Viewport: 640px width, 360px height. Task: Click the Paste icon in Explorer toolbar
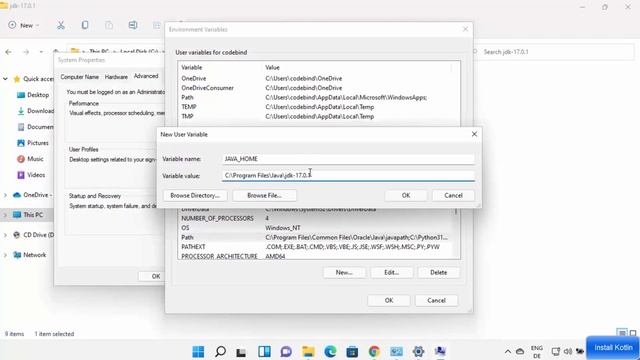tap(109, 25)
